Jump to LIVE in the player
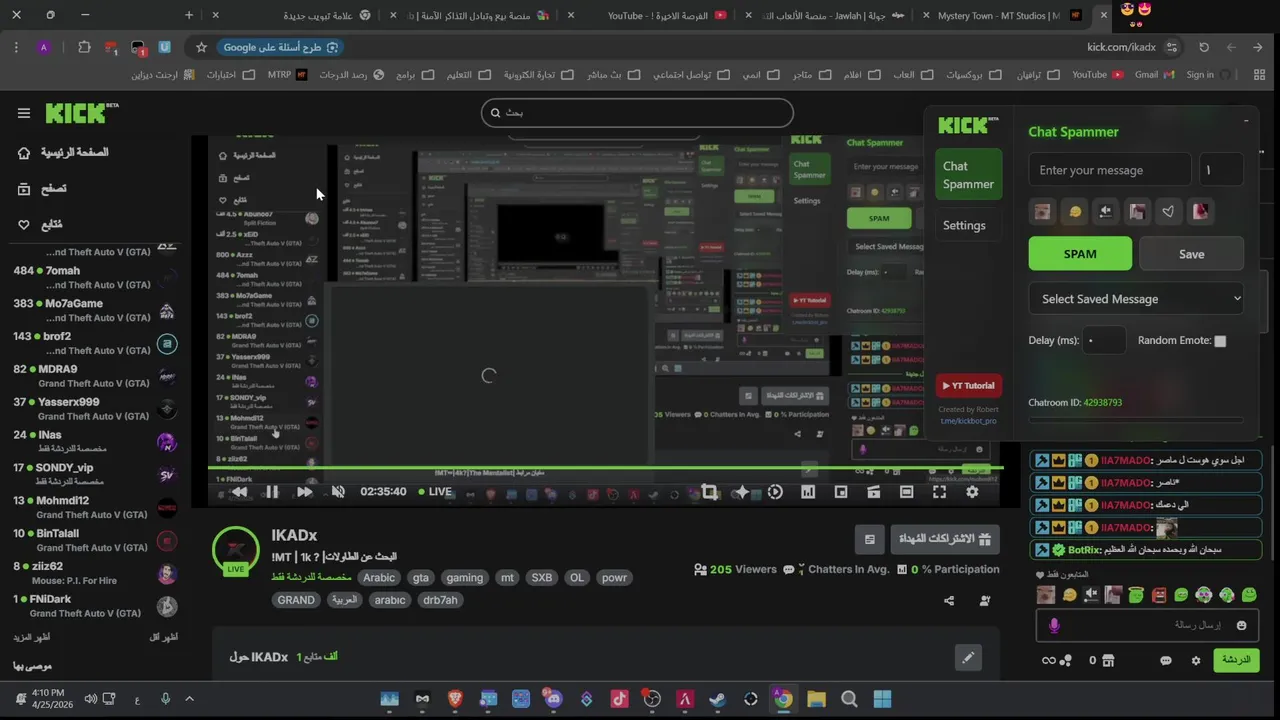The image size is (1280, 720). tap(435, 492)
